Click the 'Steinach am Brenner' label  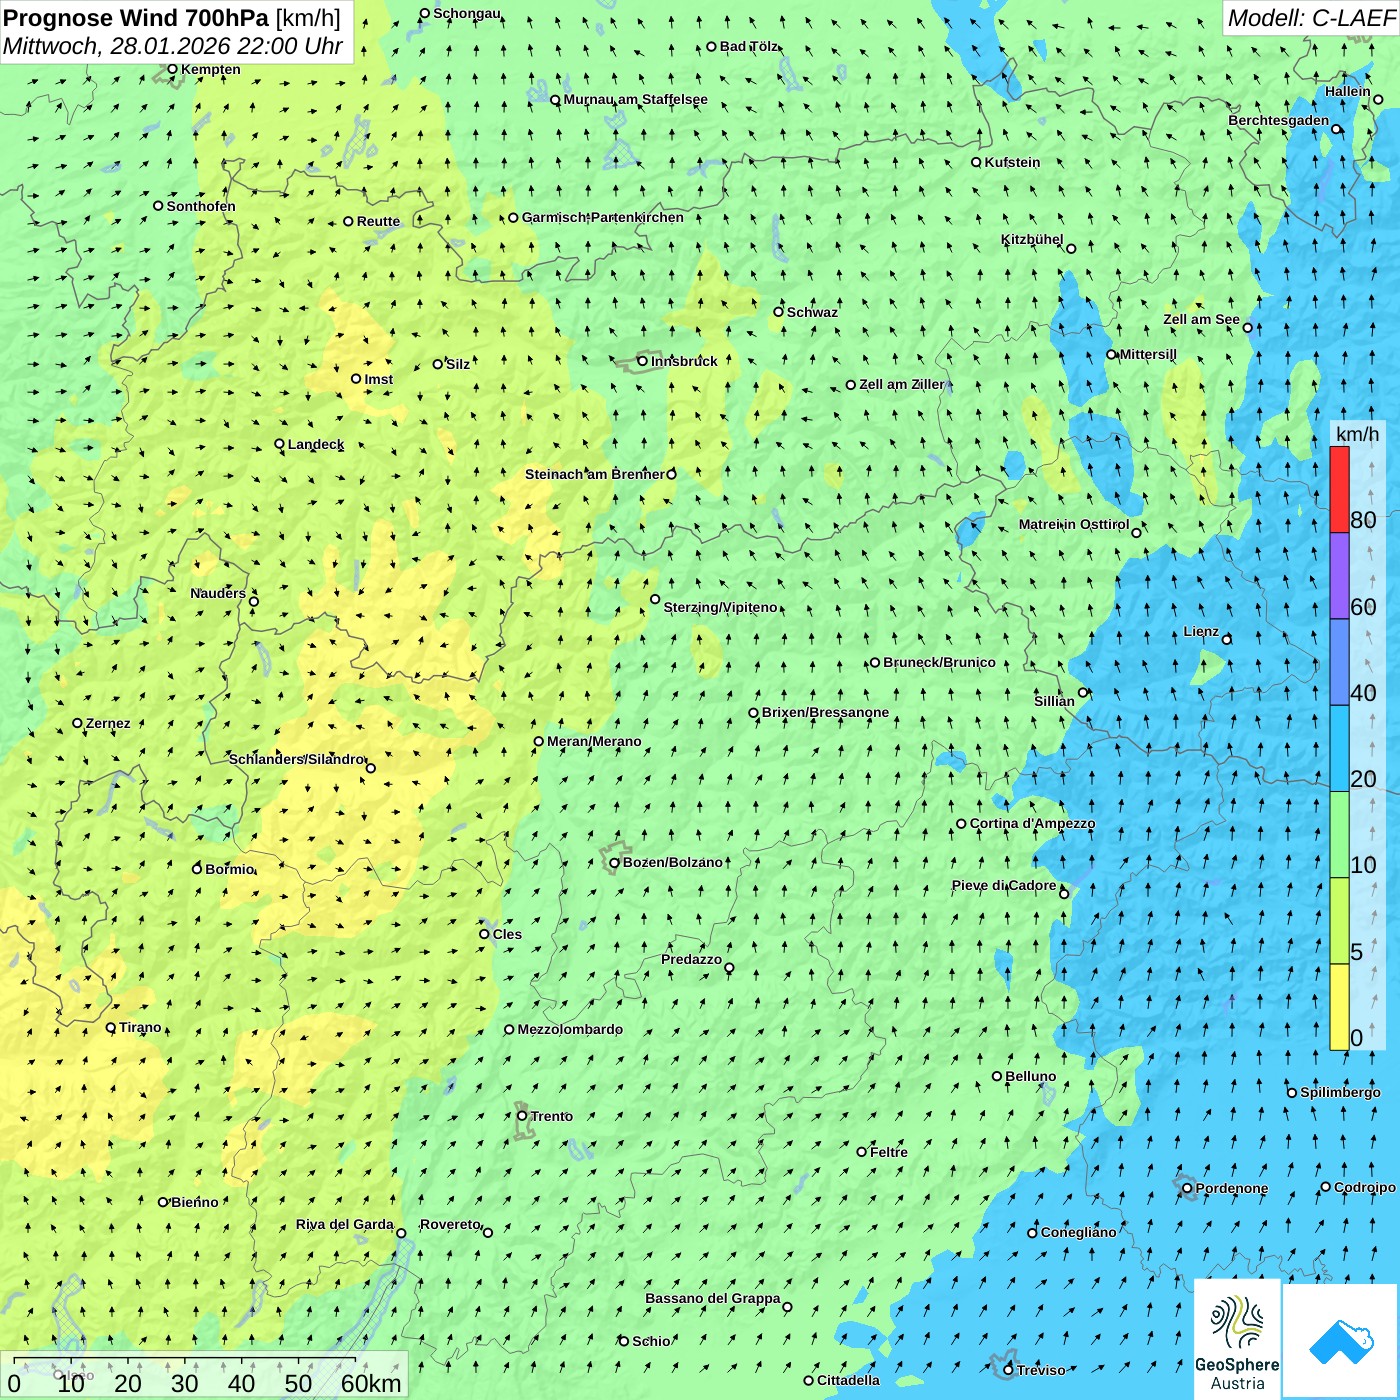[595, 474]
